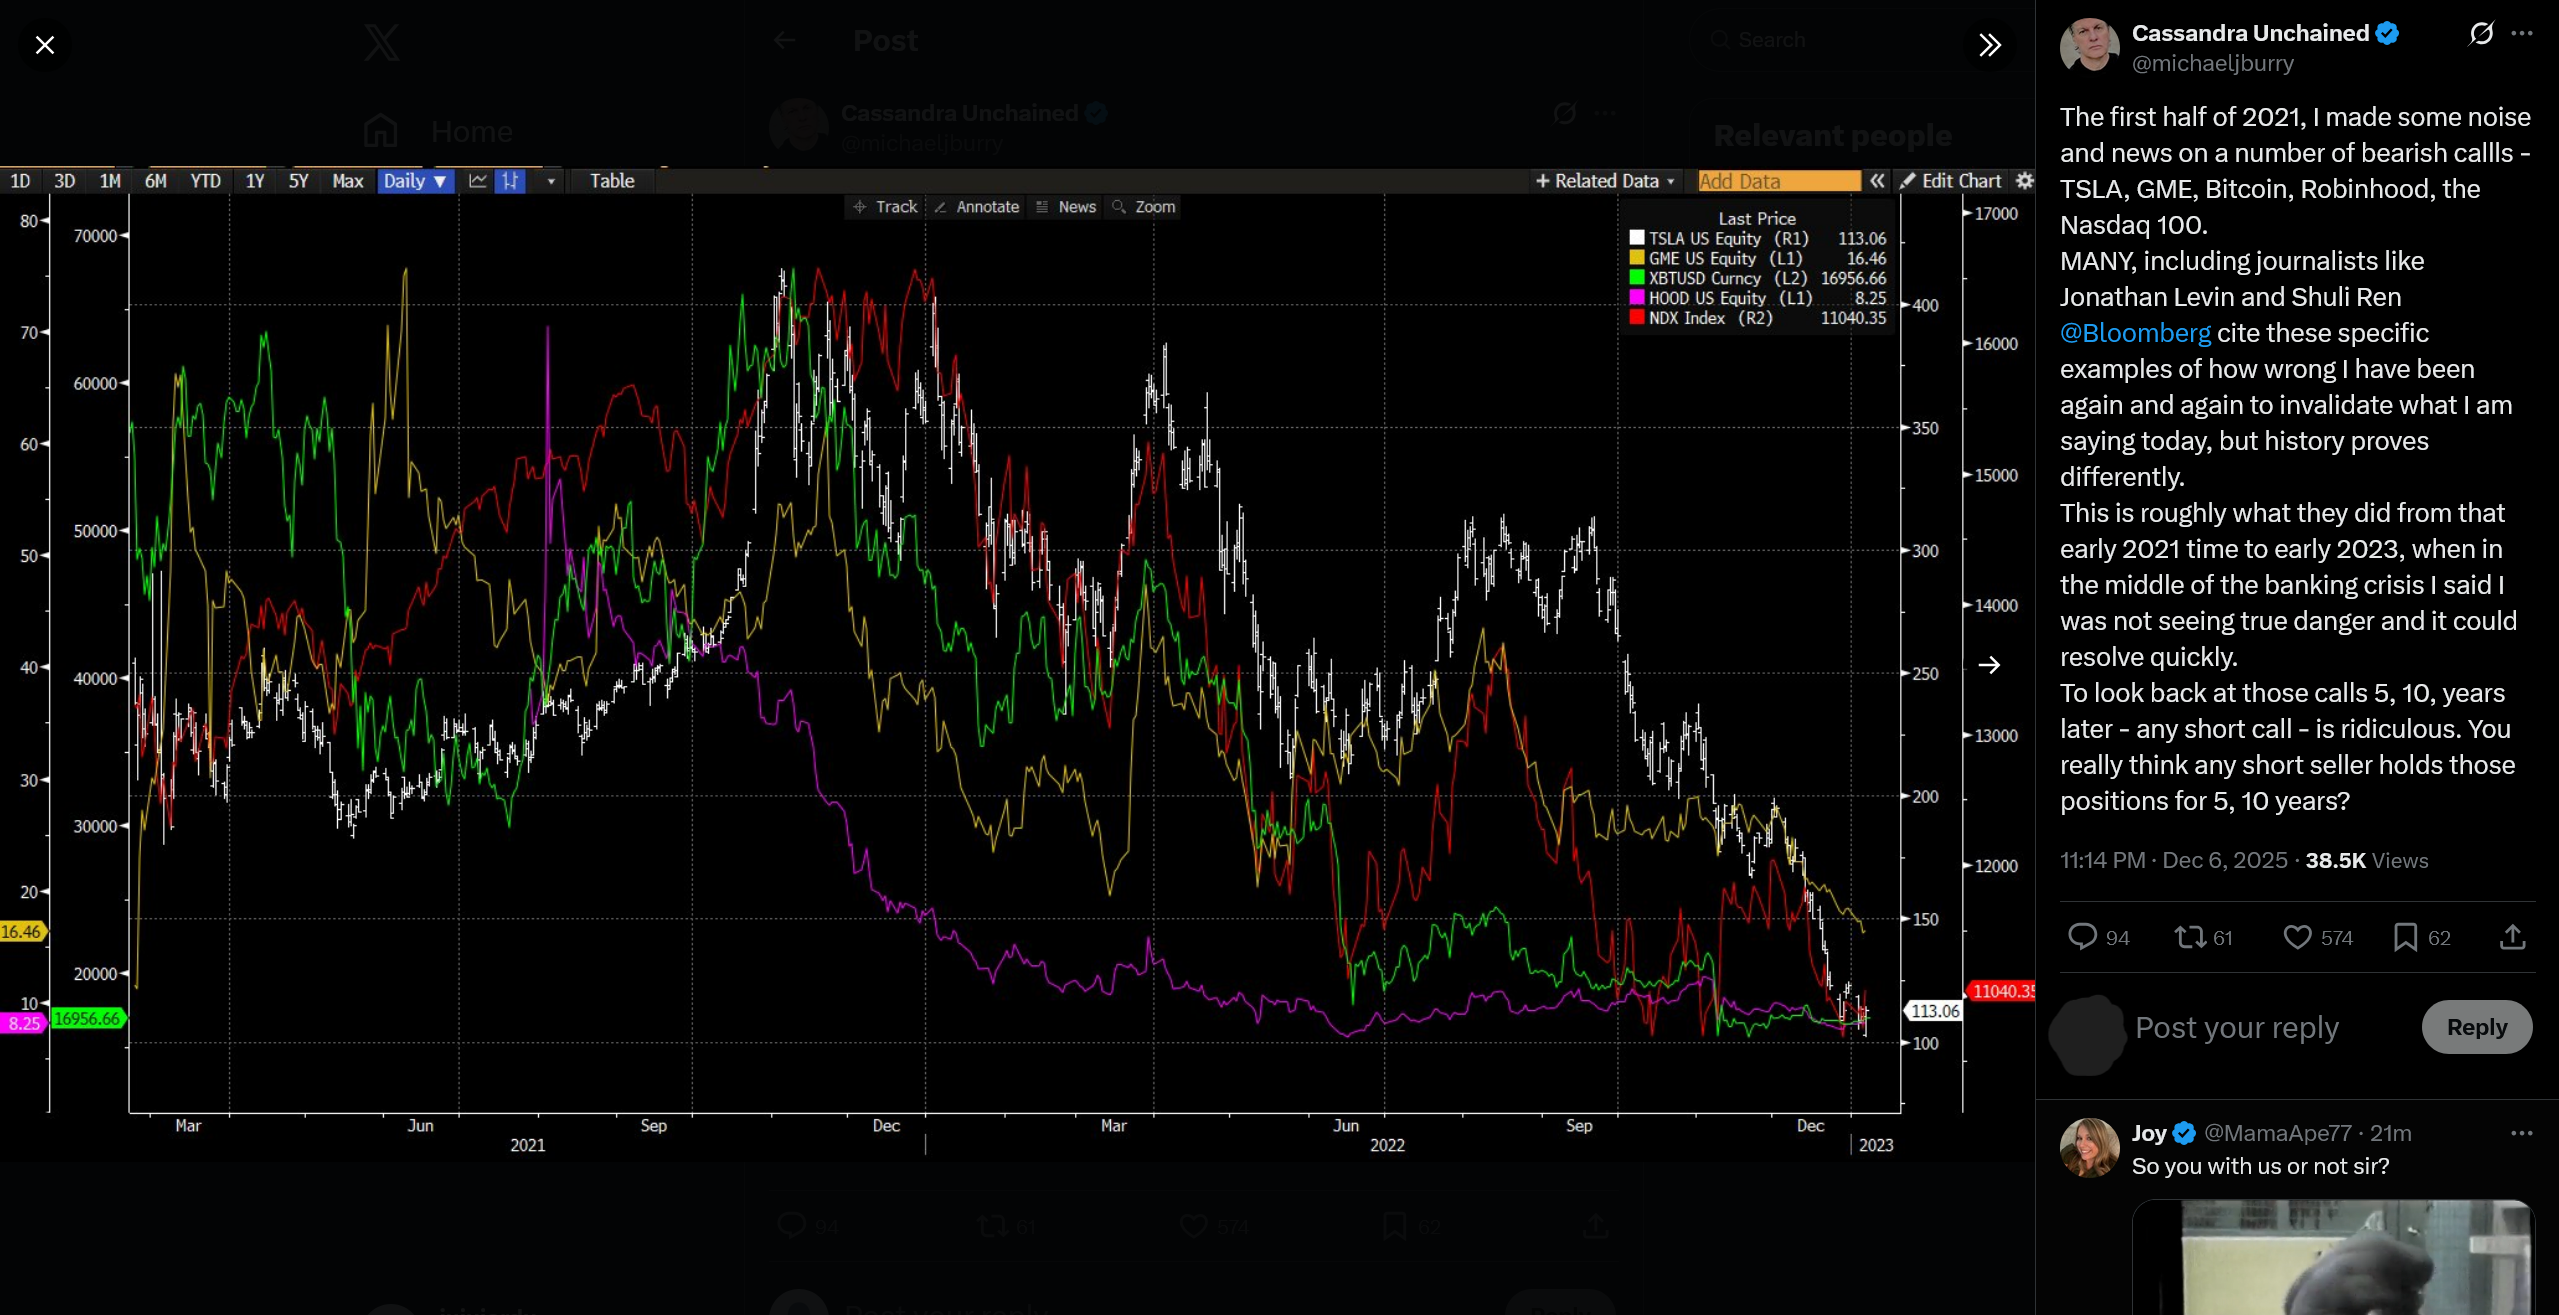This screenshot has width=2559, height=1315.
Task: Click the Daily dropdown on the chart
Action: pyautogui.click(x=414, y=181)
